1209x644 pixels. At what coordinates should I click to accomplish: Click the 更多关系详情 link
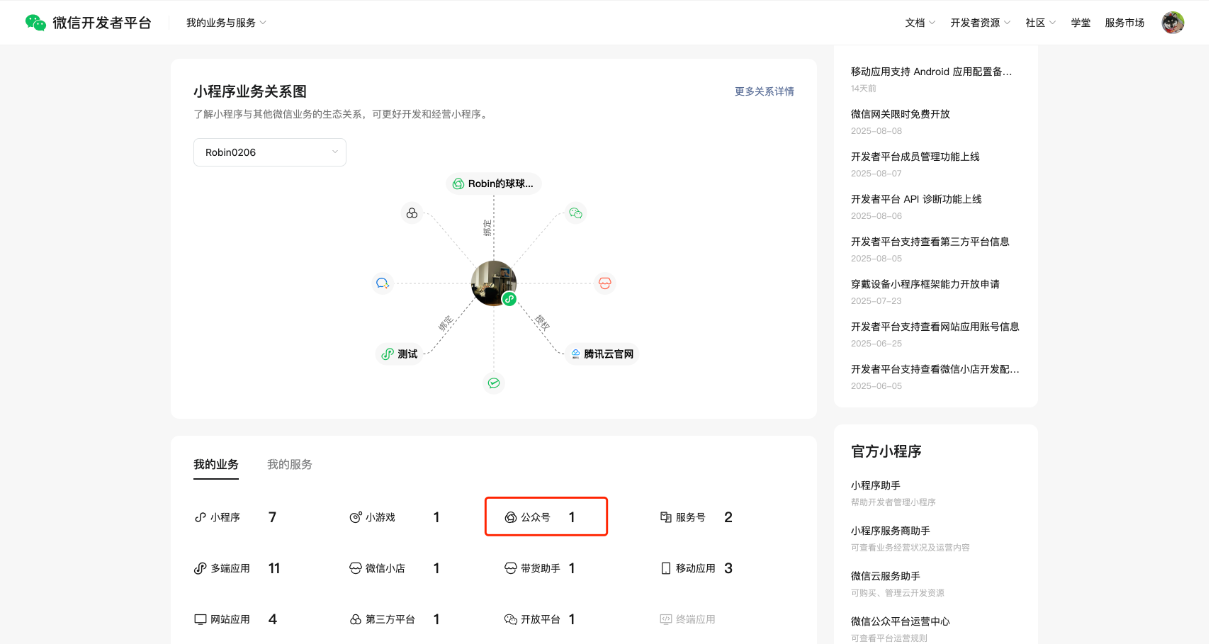[x=764, y=91]
